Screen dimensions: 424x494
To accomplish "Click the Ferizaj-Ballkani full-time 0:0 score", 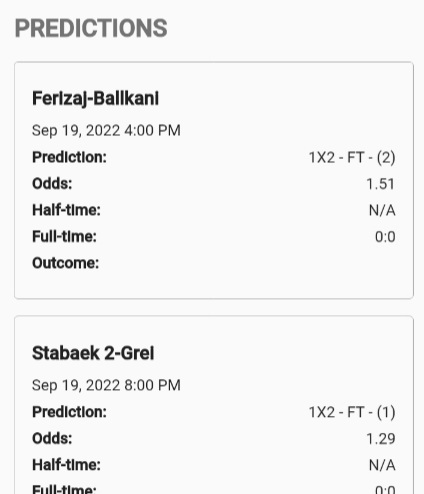I will tap(385, 237).
